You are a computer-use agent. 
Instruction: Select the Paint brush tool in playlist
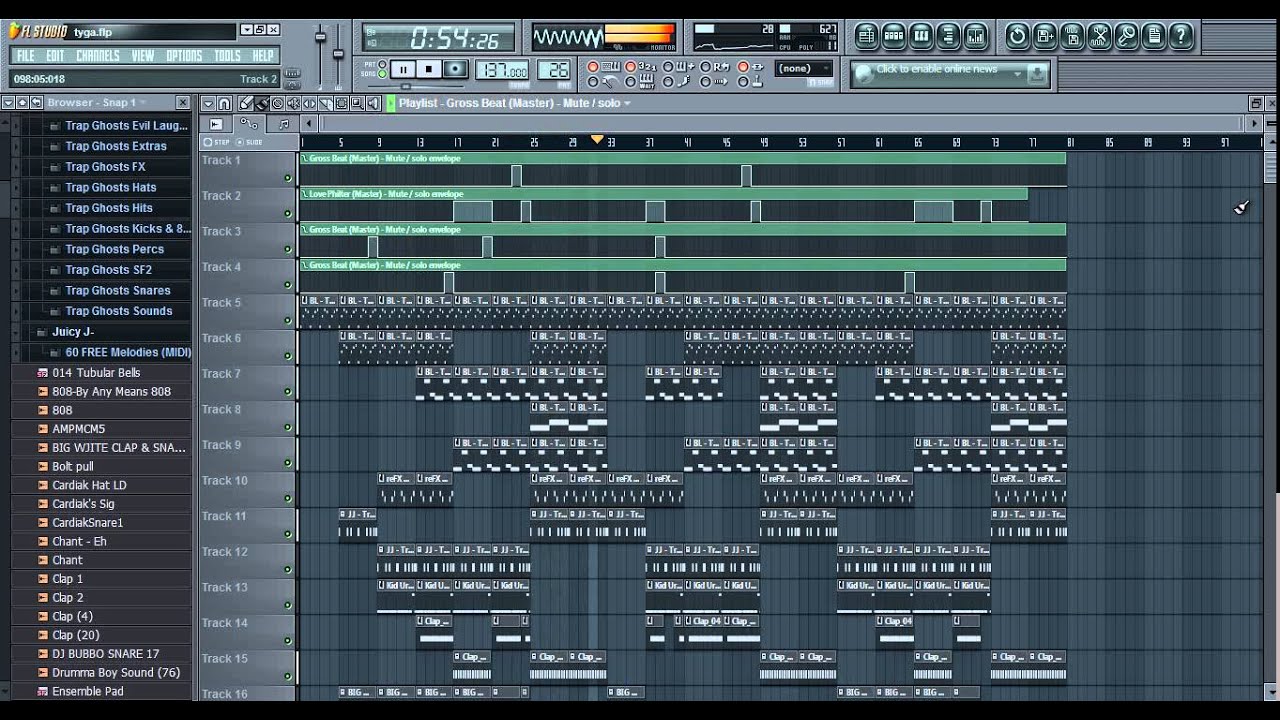pyautogui.click(x=262, y=103)
